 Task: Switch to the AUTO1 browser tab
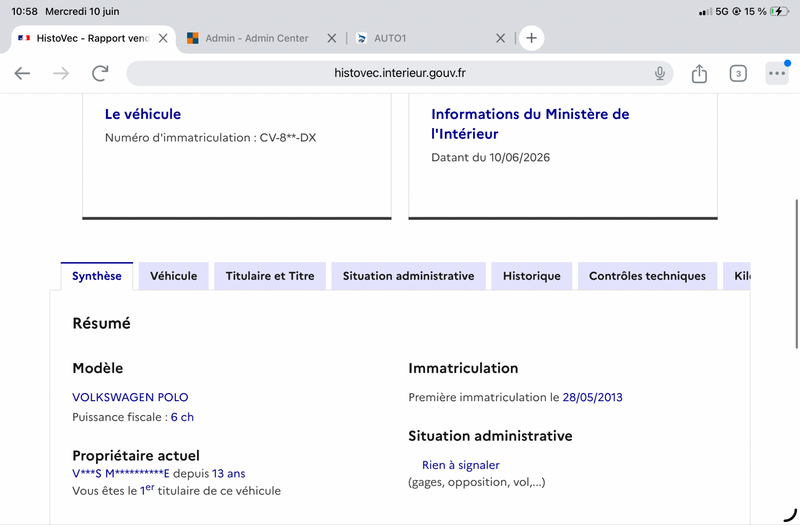(x=390, y=38)
